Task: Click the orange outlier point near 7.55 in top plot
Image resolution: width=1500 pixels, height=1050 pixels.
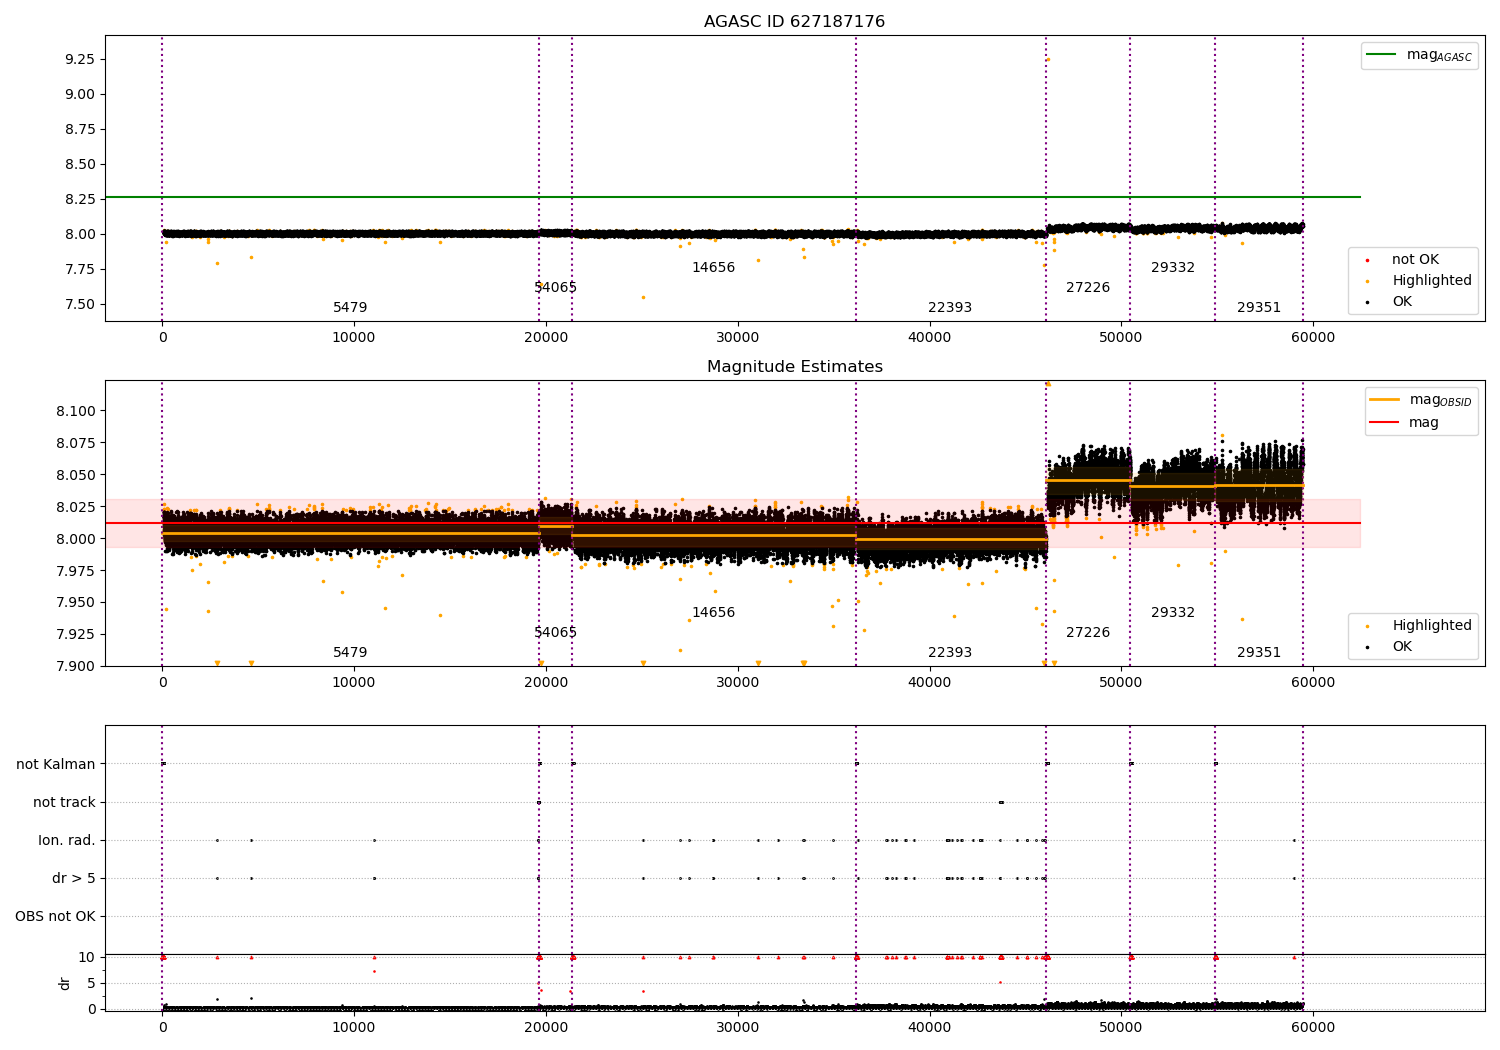Action: pyautogui.click(x=643, y=297)
